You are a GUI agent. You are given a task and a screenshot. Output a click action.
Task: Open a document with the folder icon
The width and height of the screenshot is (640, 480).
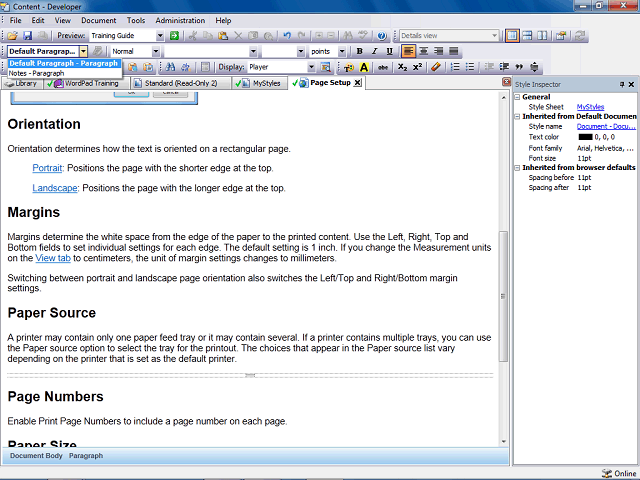pyautogui.click(x=13, y=36)
